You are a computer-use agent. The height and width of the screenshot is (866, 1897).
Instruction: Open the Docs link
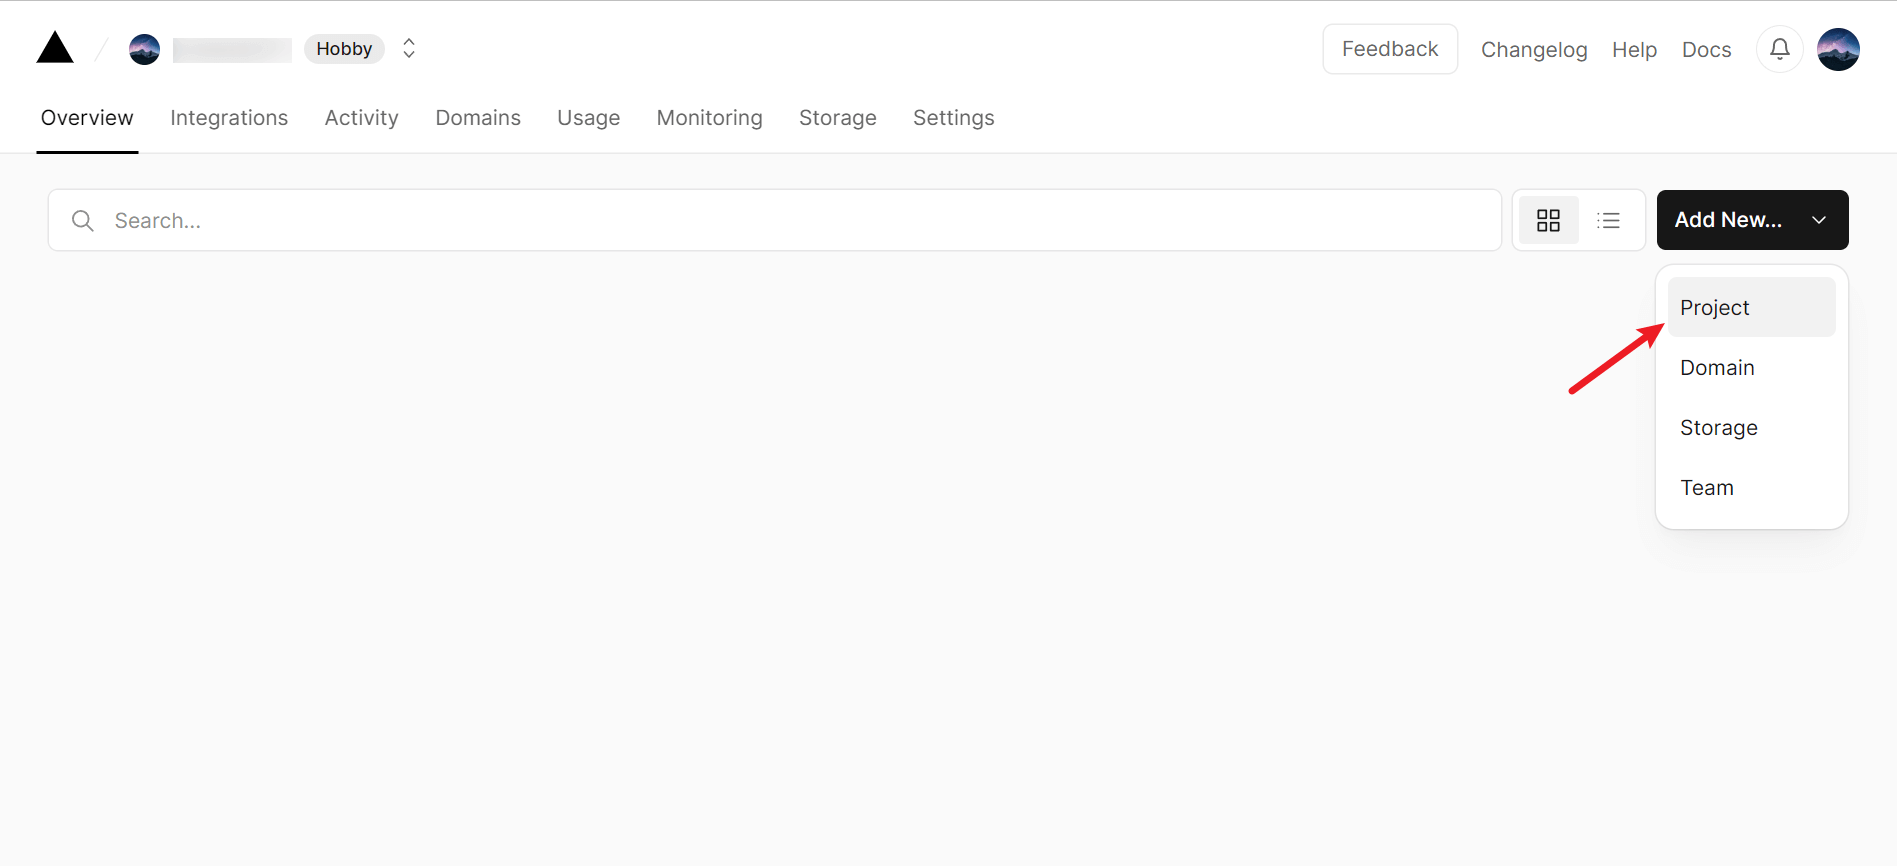(x=1706, y=50)
